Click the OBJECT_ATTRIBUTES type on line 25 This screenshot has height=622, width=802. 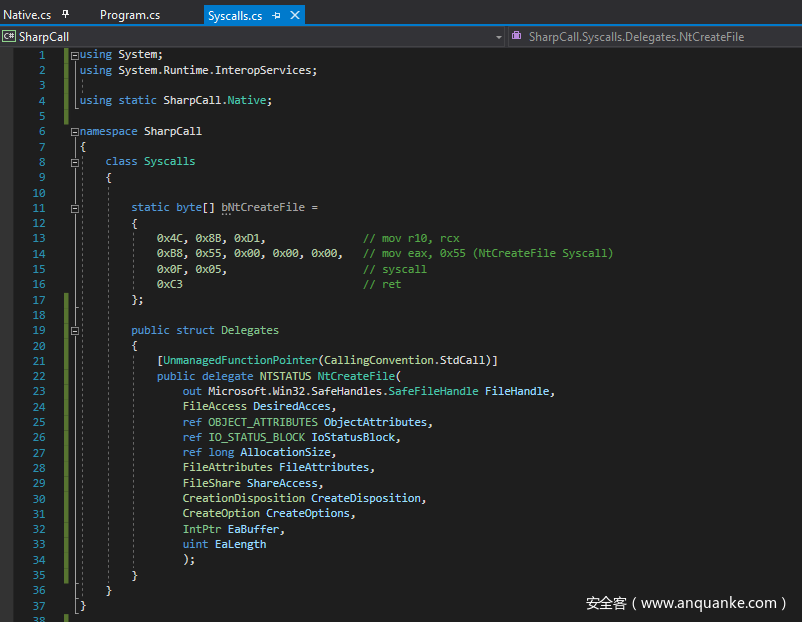click(x=262, y=422)
